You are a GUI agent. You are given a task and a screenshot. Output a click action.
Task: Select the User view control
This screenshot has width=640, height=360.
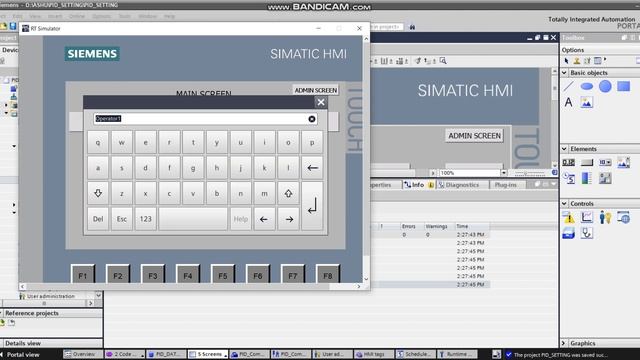(x=605, y=217)
